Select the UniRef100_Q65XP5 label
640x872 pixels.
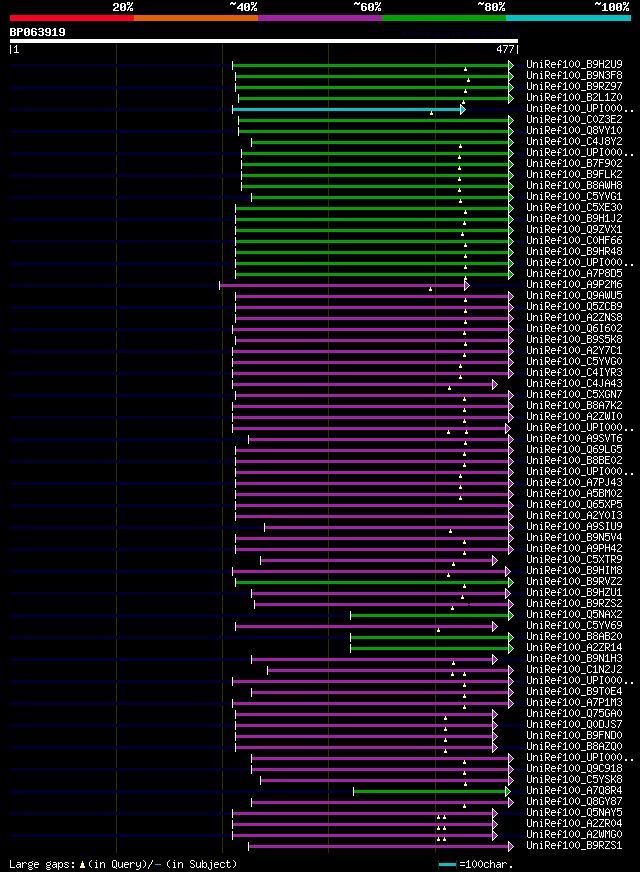(x=574, y=505)
